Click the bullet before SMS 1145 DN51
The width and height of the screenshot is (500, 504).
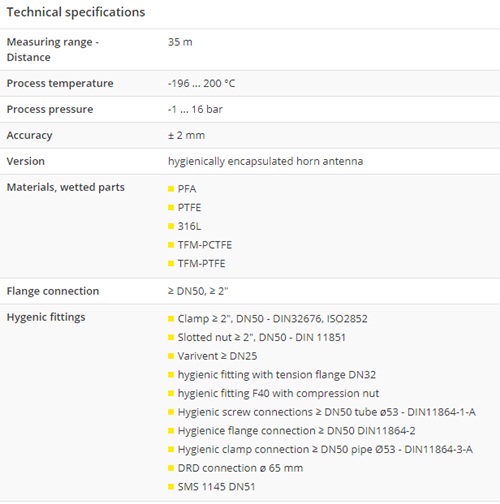point(171,487)
